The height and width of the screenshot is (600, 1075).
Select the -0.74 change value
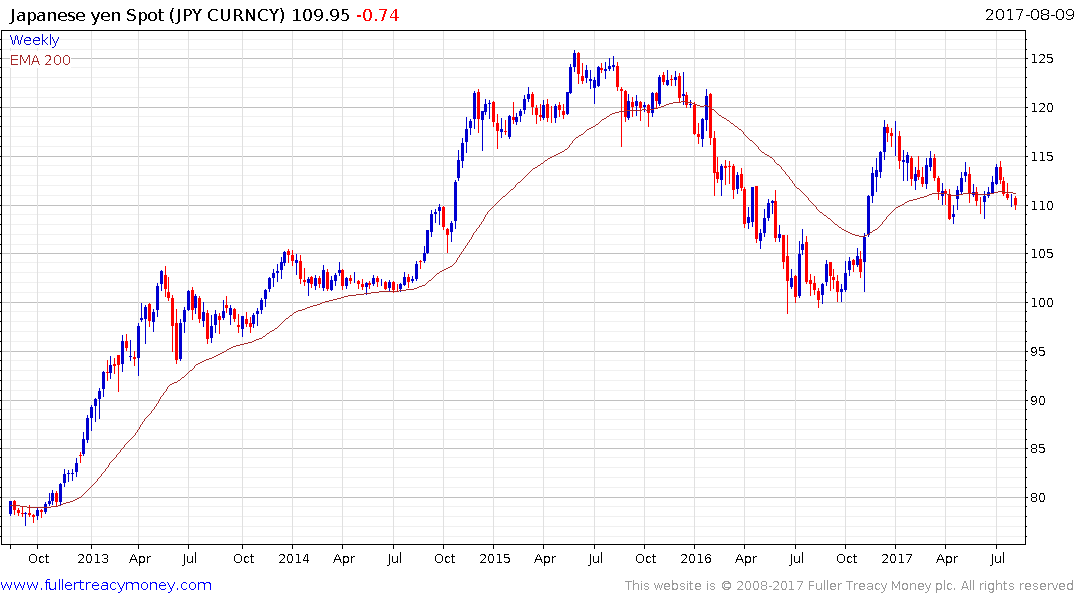378,15
